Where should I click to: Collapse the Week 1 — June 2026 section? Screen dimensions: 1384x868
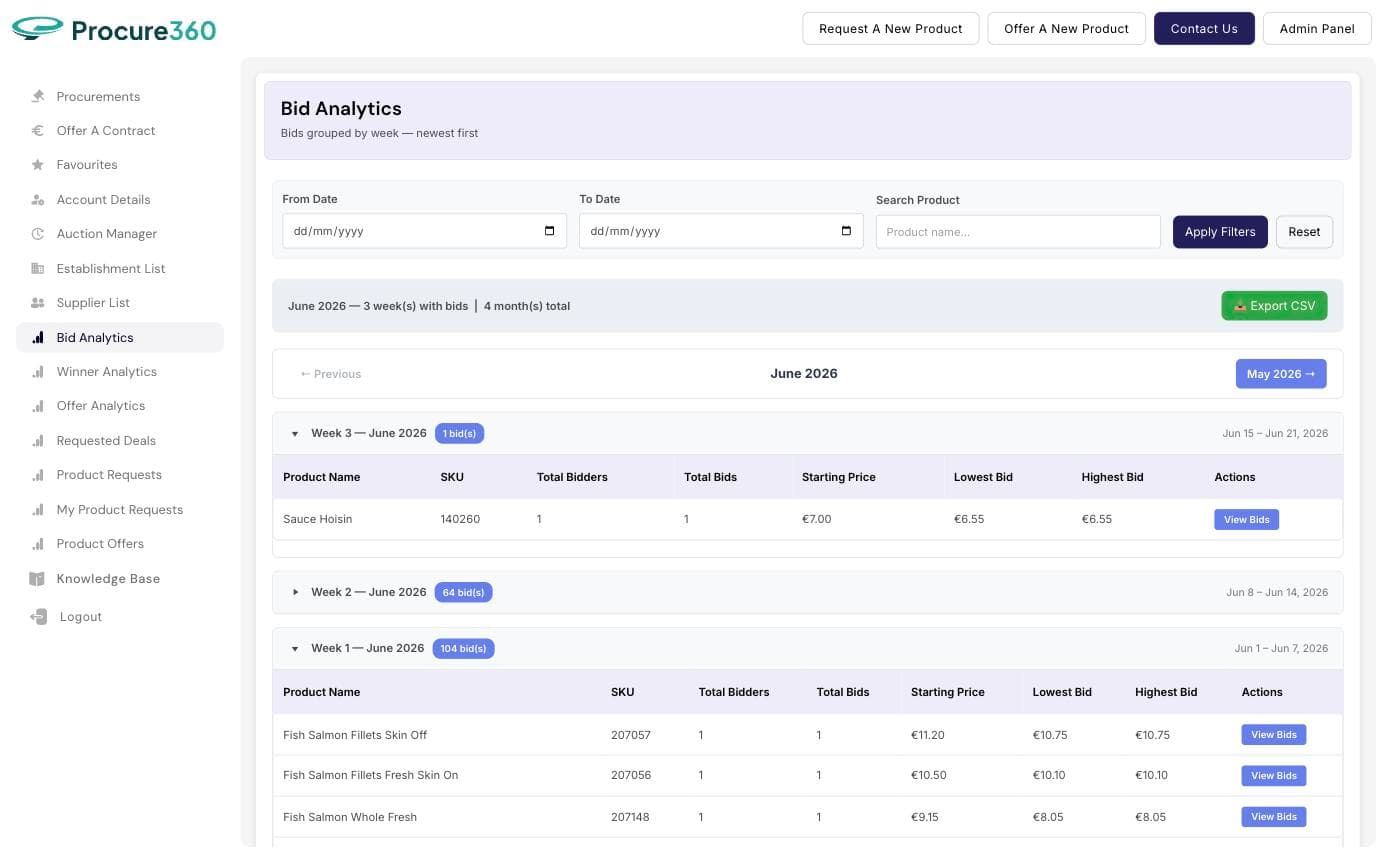[x=295, y=649]
